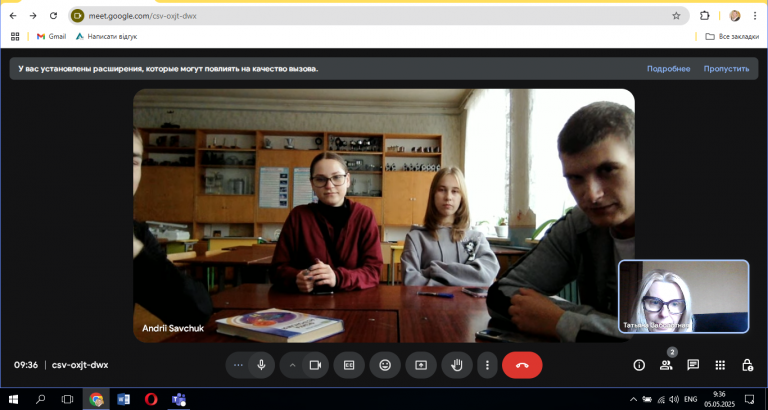This screenshot has height=410, width=768.
Task: Raise hand in the meeting
Action: [457, 365]
